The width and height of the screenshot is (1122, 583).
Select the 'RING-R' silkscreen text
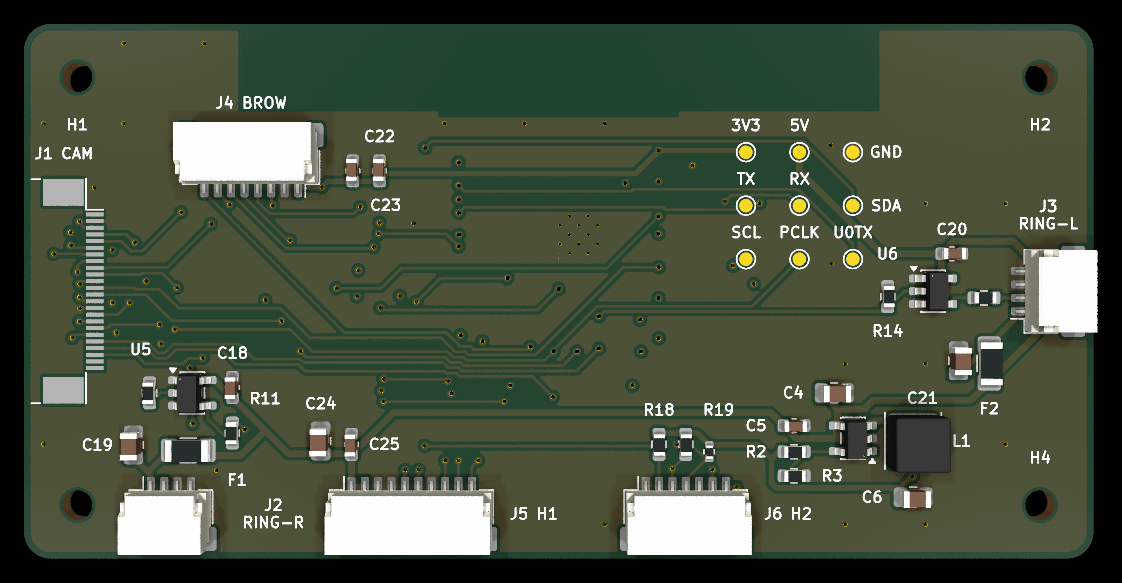273,523
